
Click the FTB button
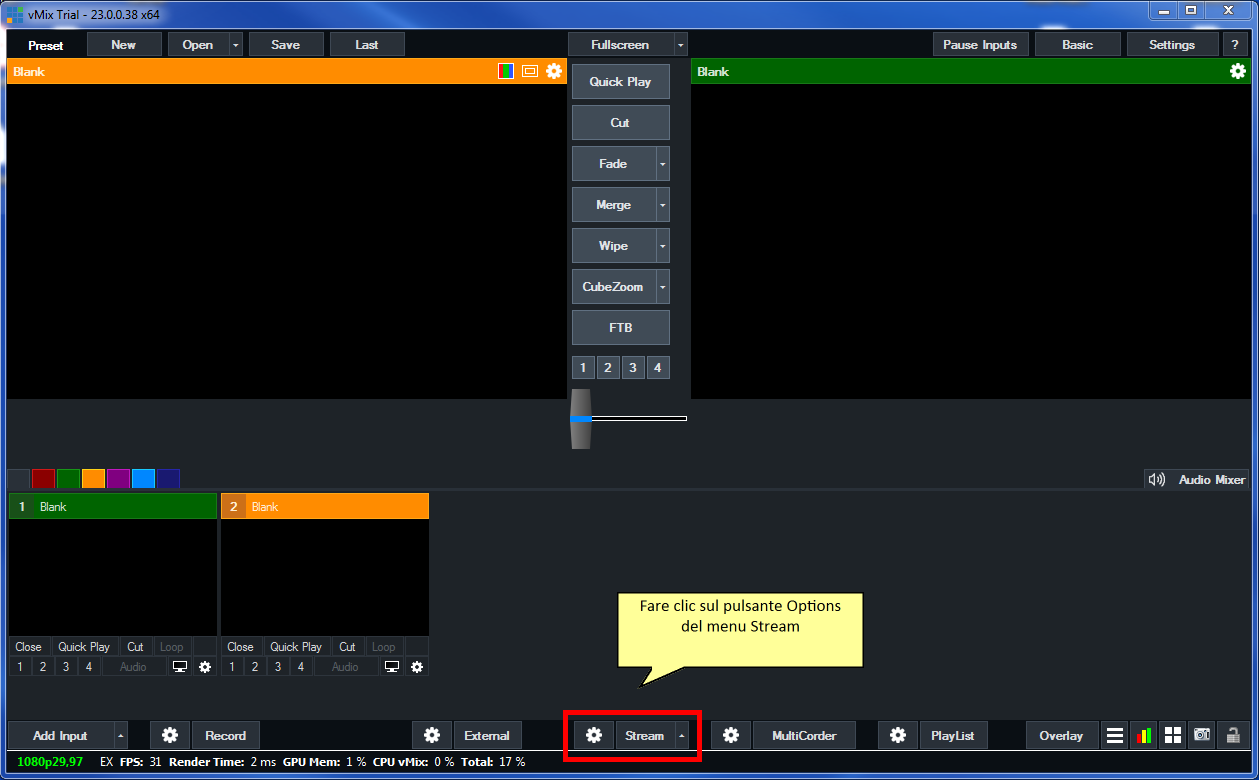620,328
